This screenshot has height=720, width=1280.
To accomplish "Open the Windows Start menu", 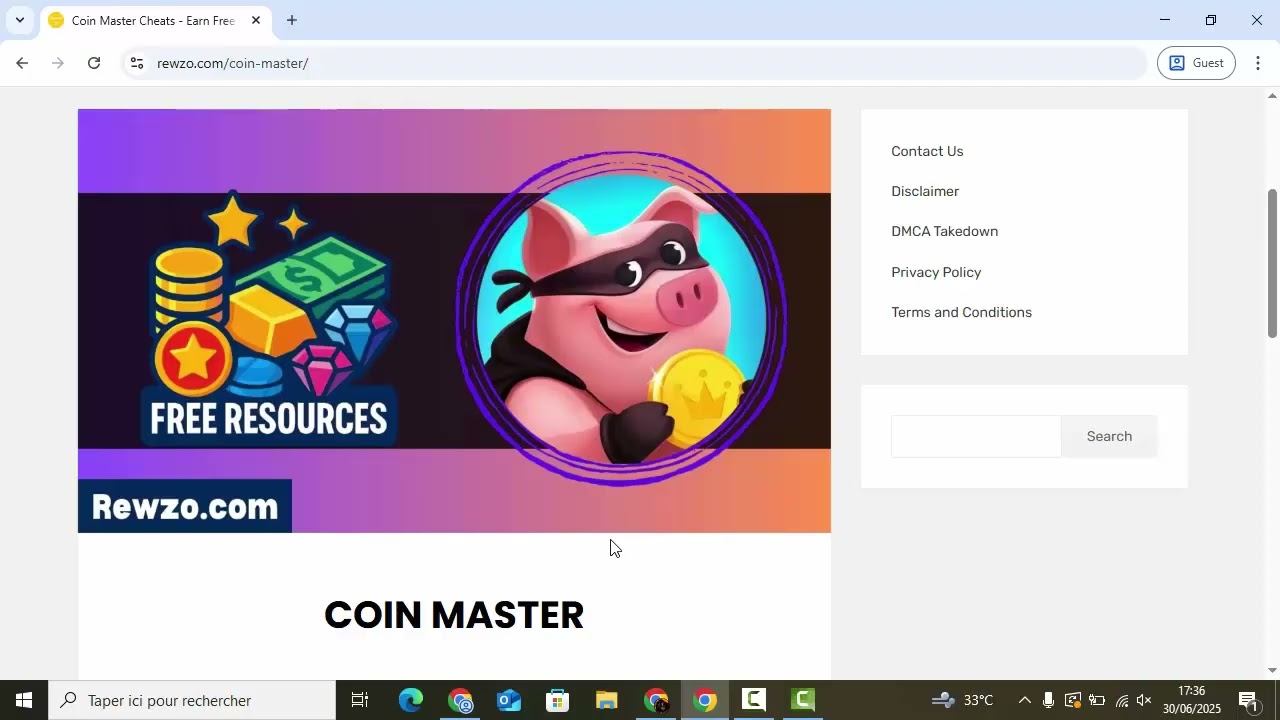I will pos(24,700).
